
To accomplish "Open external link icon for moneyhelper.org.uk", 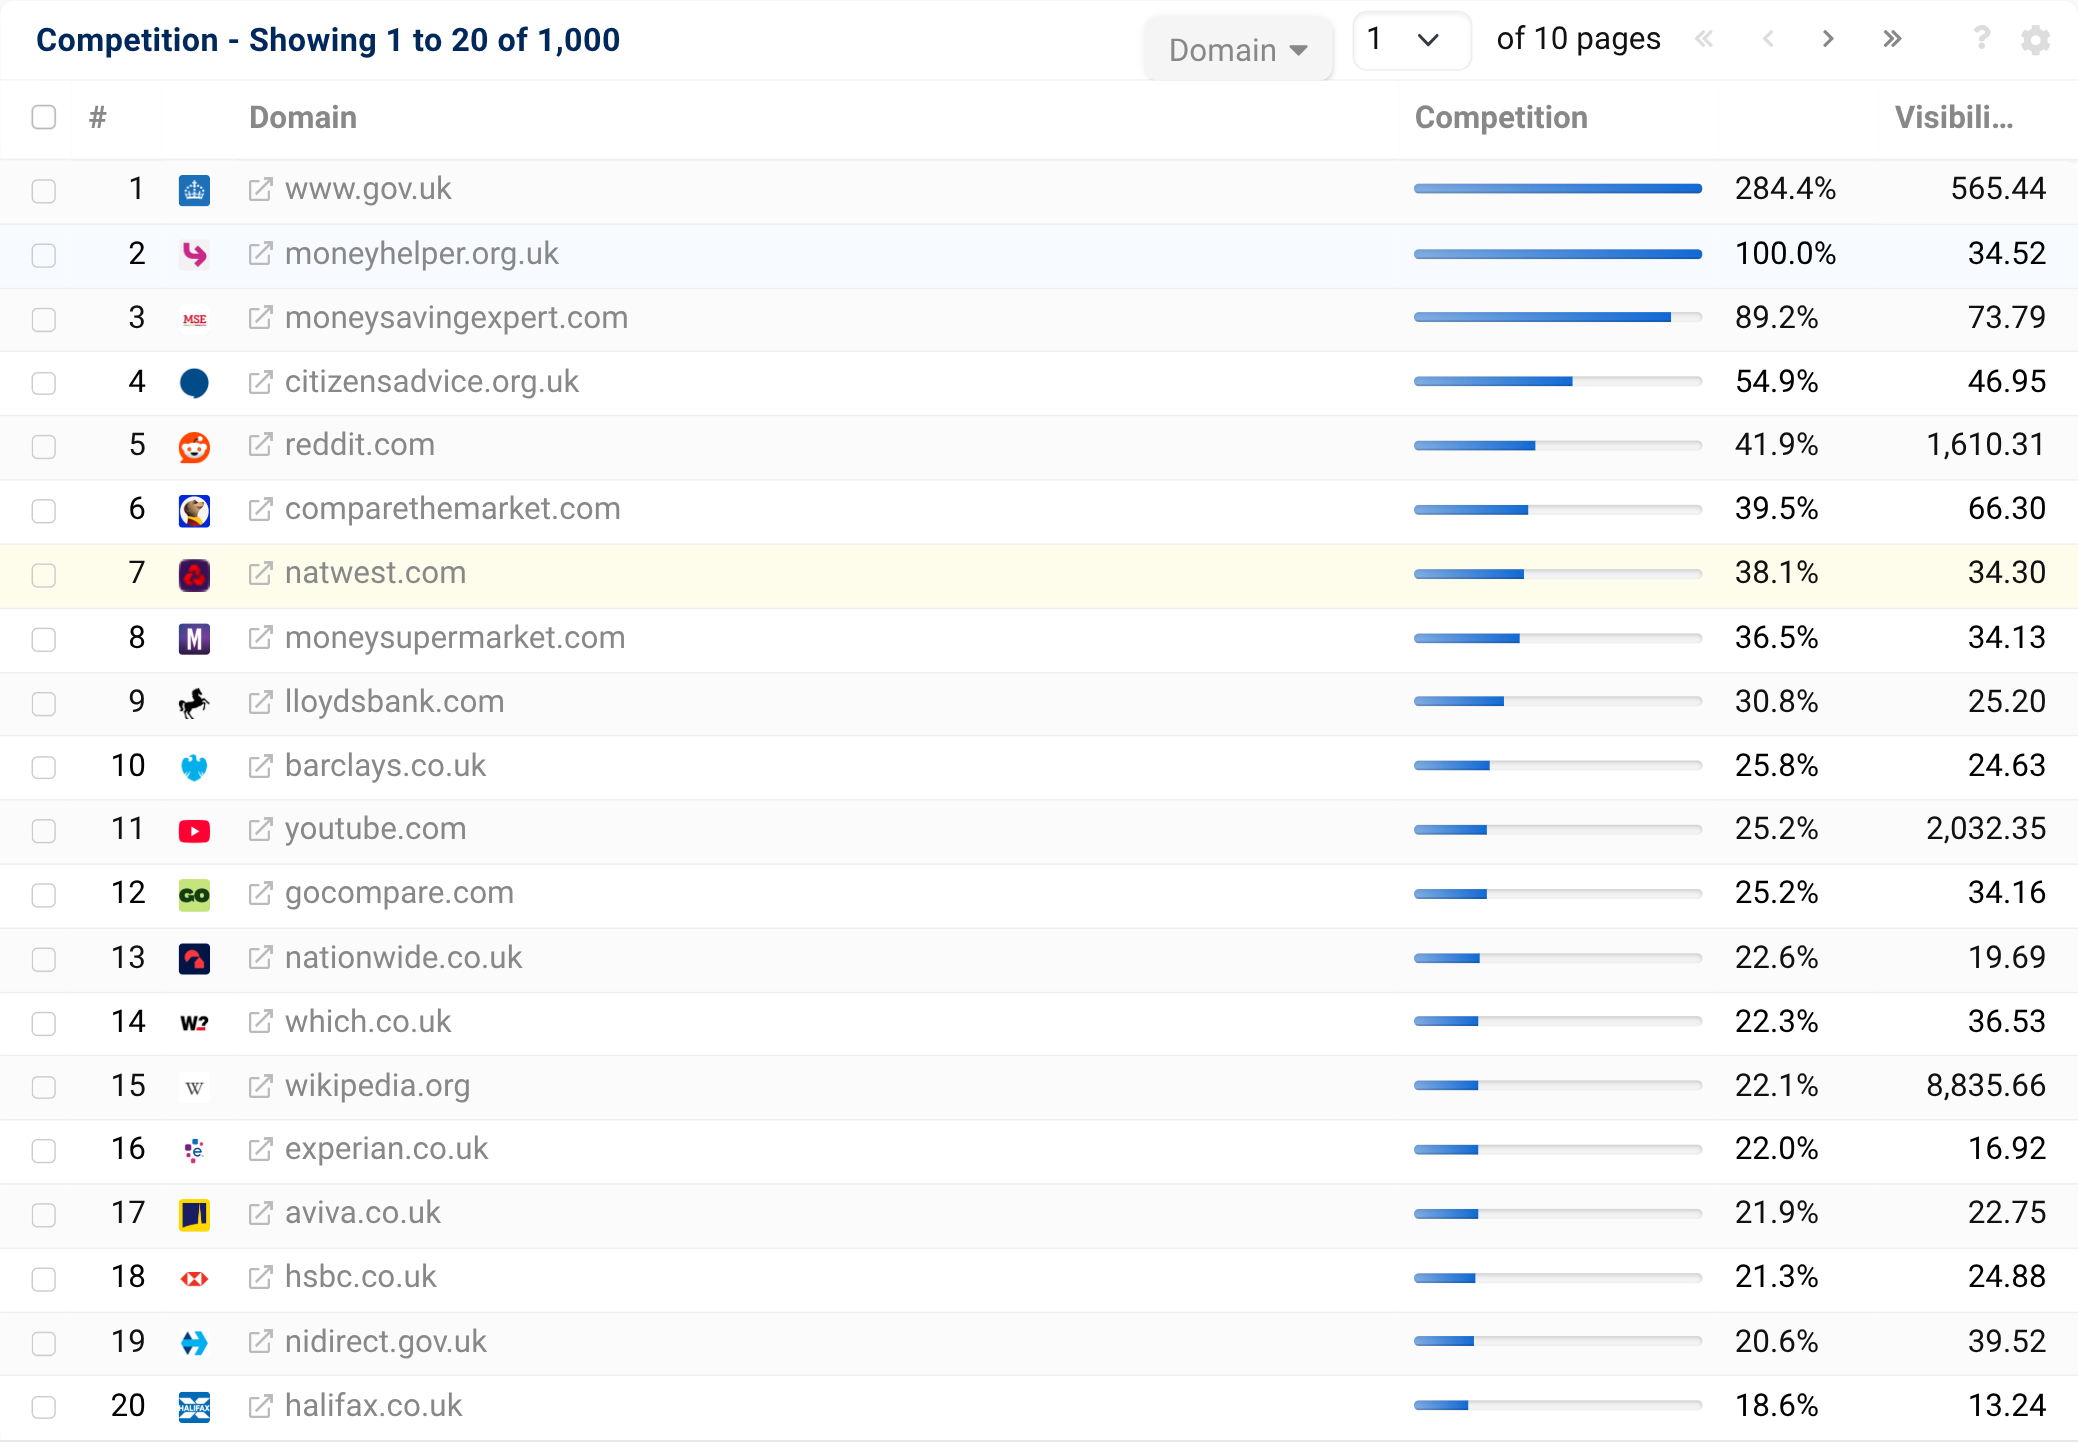I will 260,254.
